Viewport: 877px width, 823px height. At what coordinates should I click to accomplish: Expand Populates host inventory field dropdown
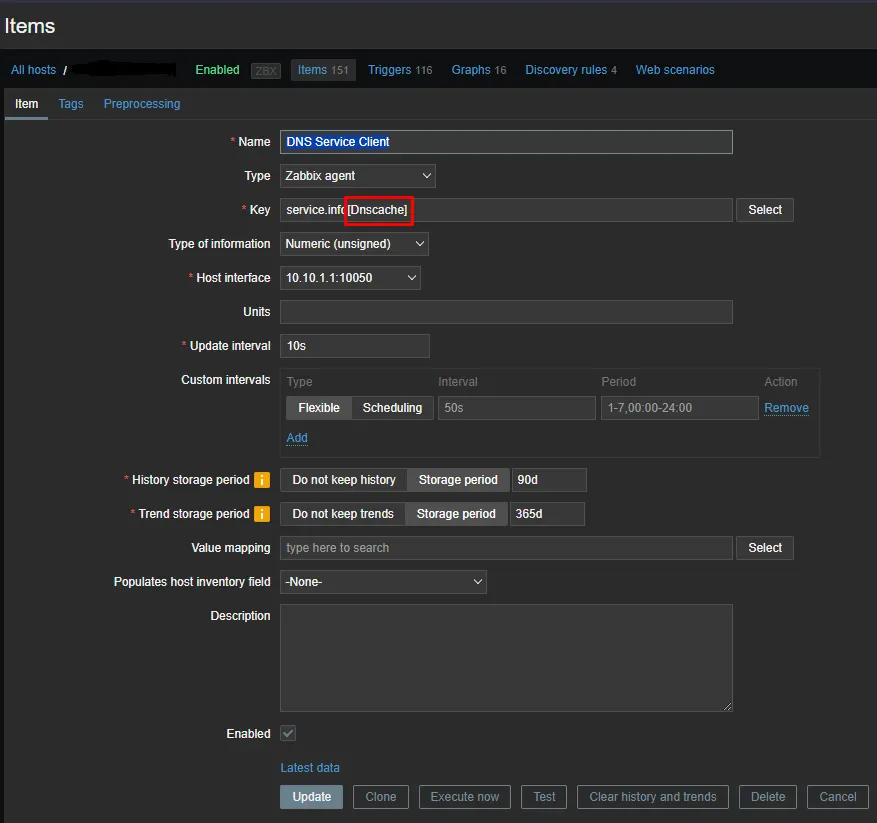click(383, 582)
